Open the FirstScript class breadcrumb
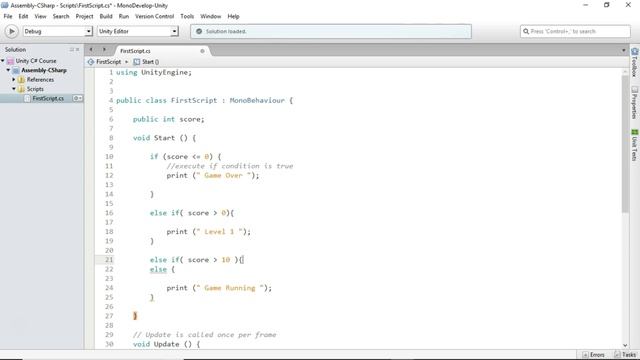This screenshot has width=640, height=360. 108,62
